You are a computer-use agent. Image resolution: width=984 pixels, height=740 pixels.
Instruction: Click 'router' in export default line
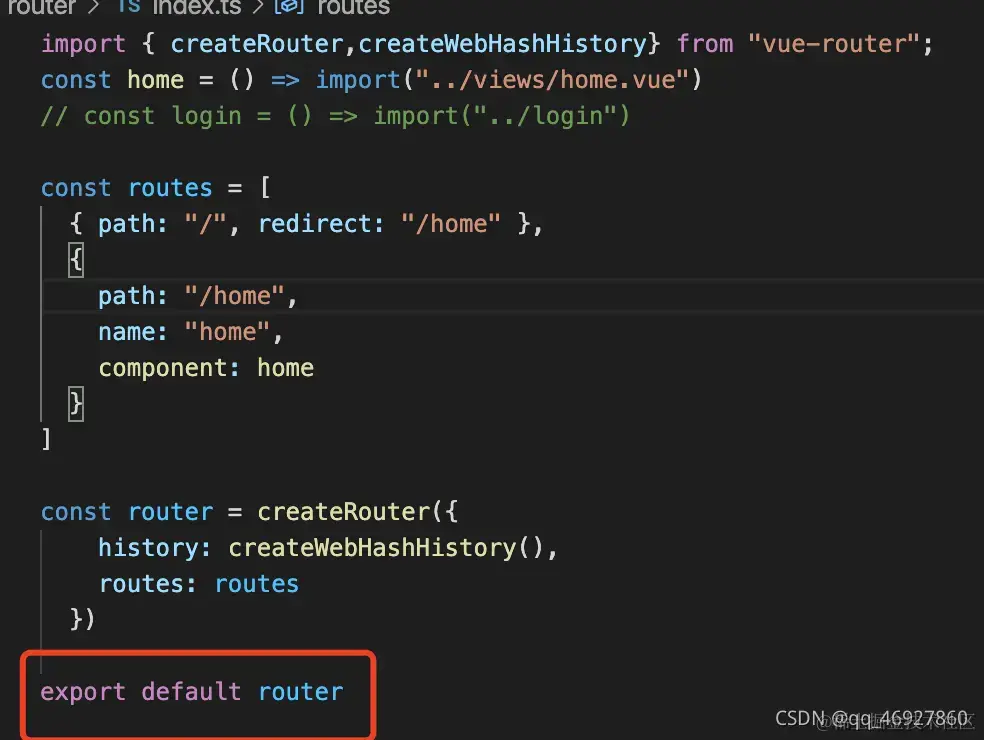[x=301, y=692]
